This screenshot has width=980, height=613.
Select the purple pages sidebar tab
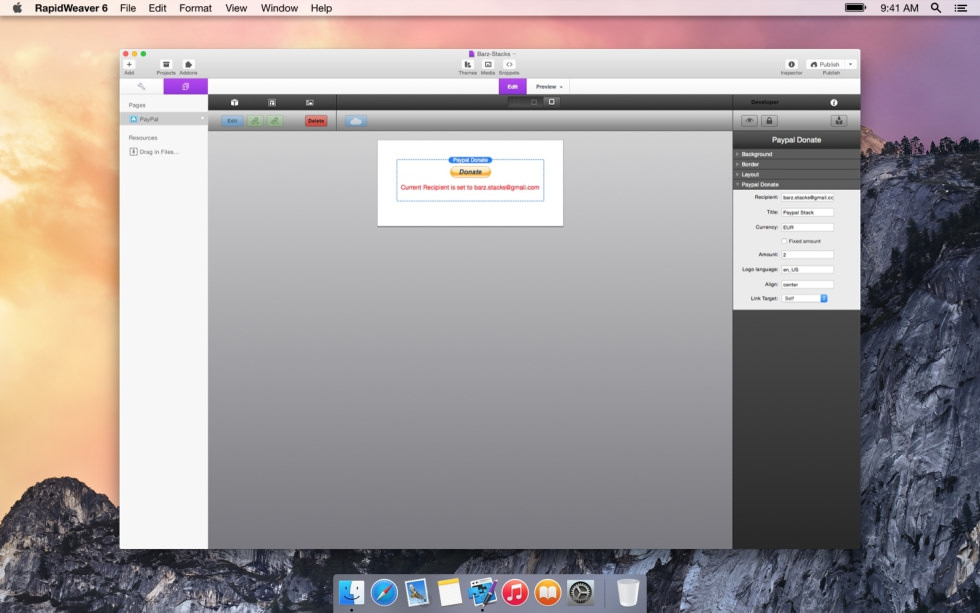[x=186, y=86]
